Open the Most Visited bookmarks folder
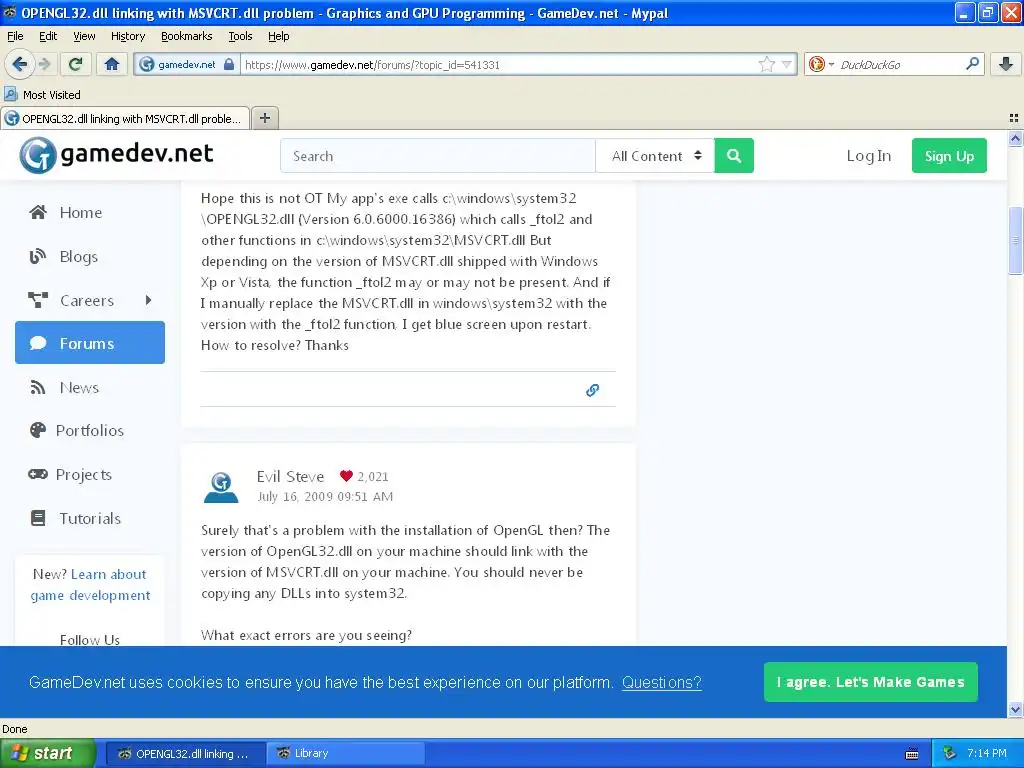 (42, 95)
